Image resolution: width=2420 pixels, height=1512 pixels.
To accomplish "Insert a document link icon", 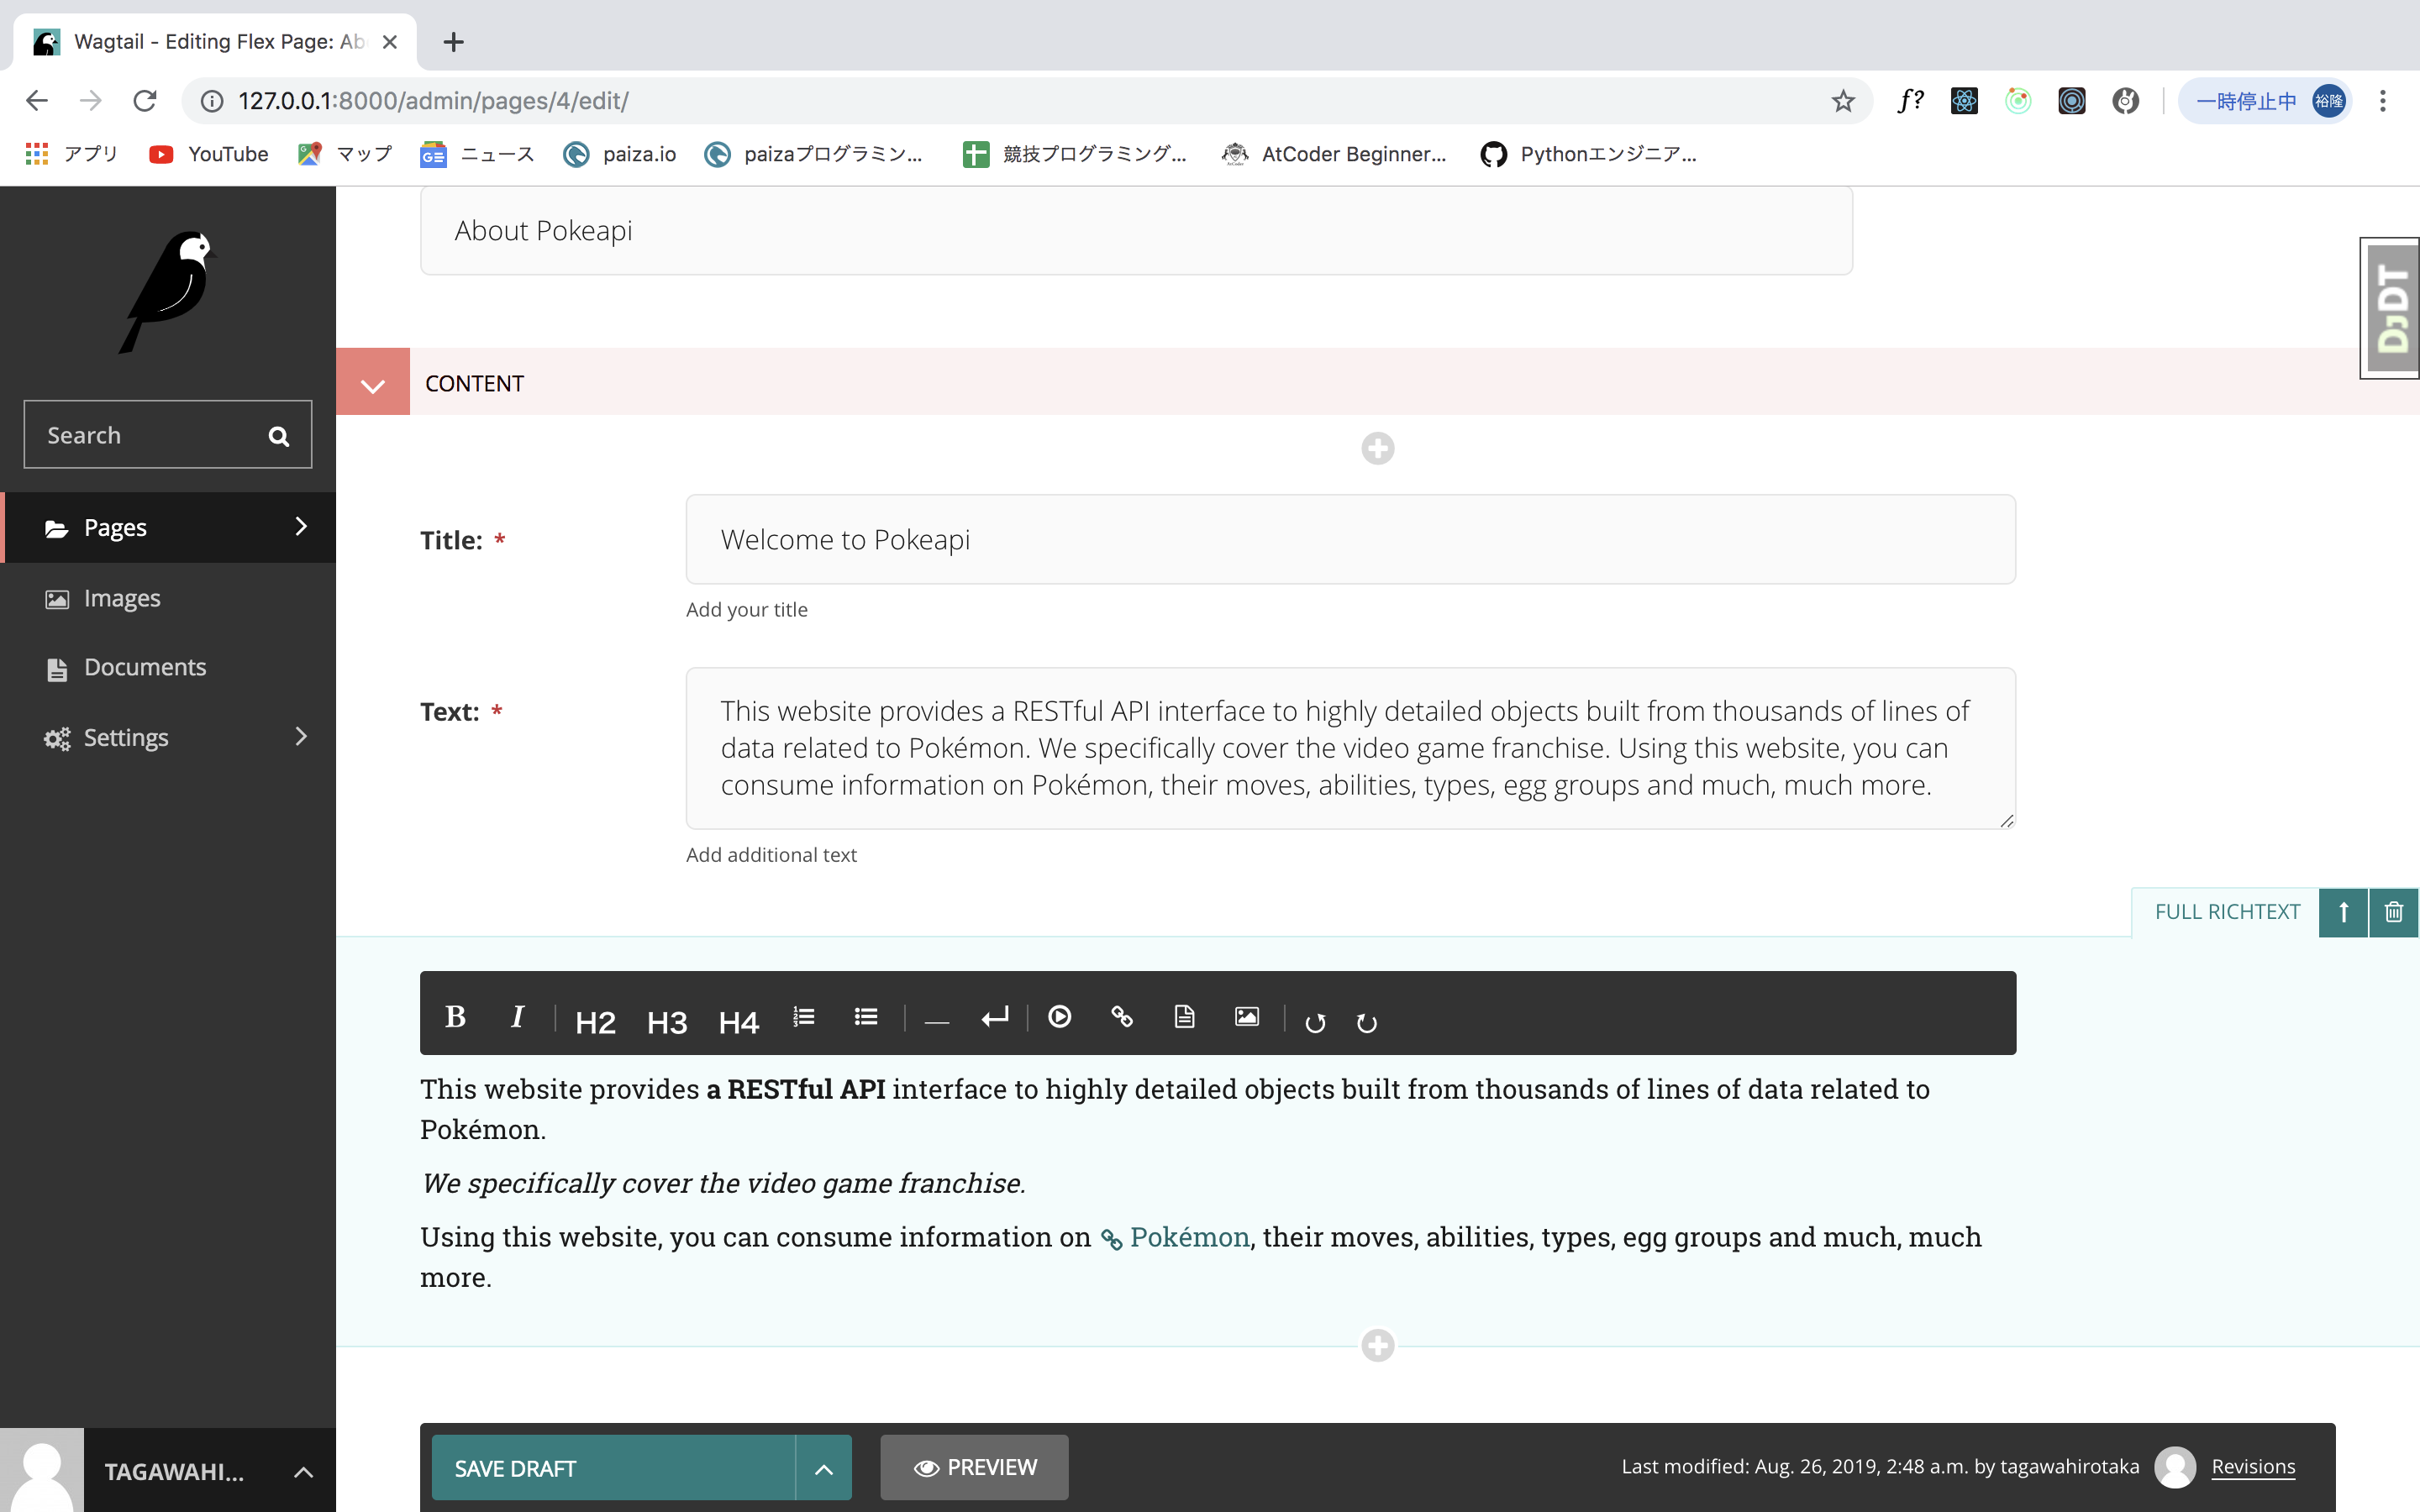I will tap(1184, 1017).
